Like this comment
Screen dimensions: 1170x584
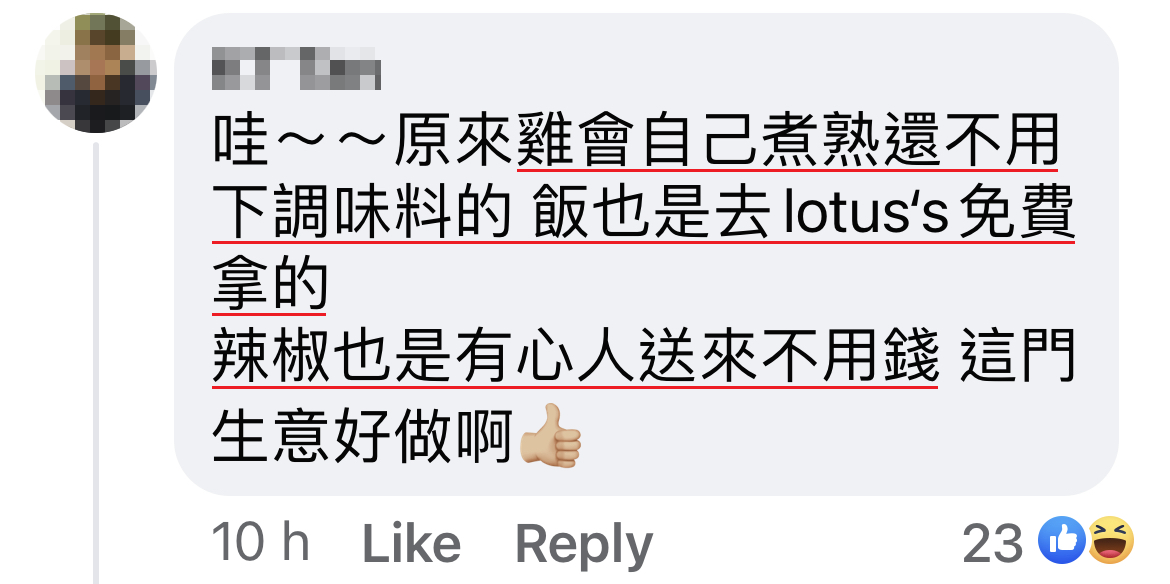411,544
